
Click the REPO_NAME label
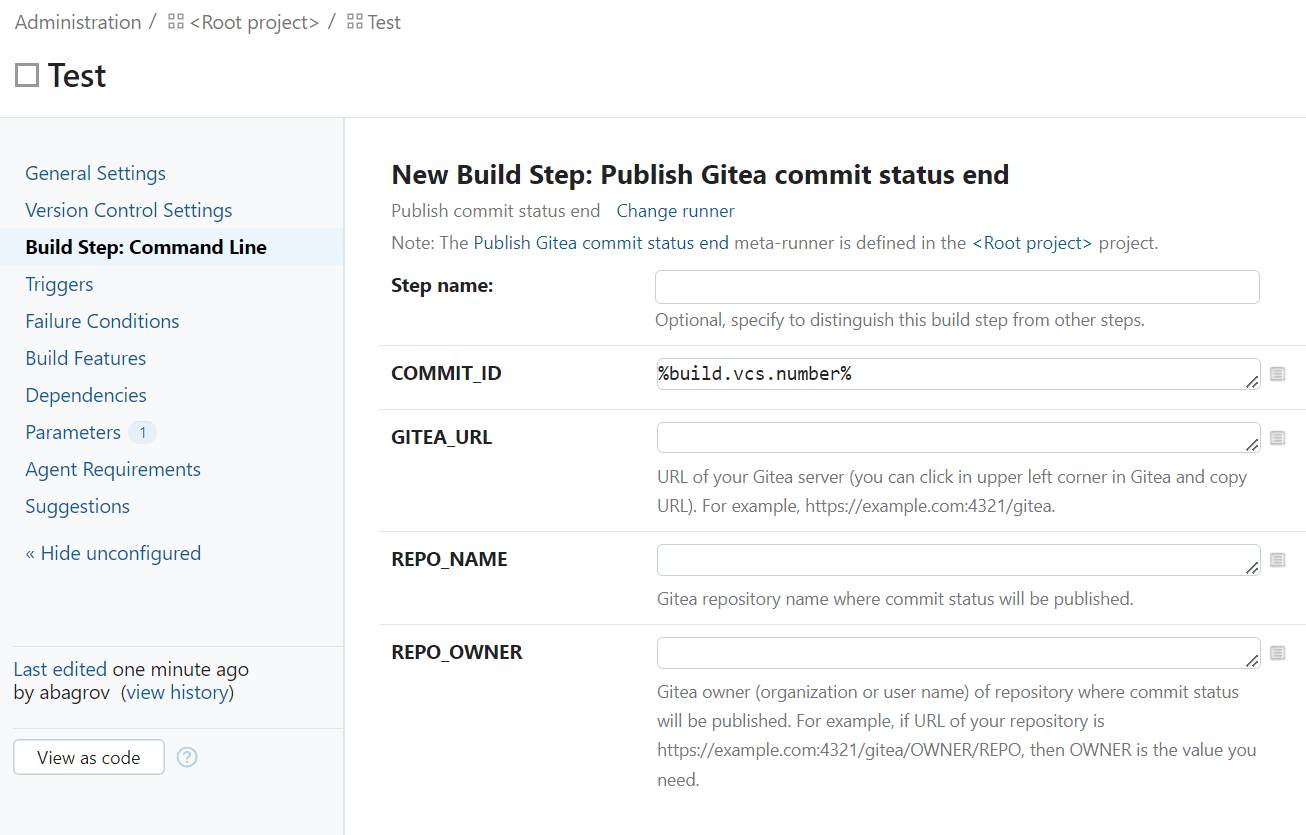click(x=449, y=560)
